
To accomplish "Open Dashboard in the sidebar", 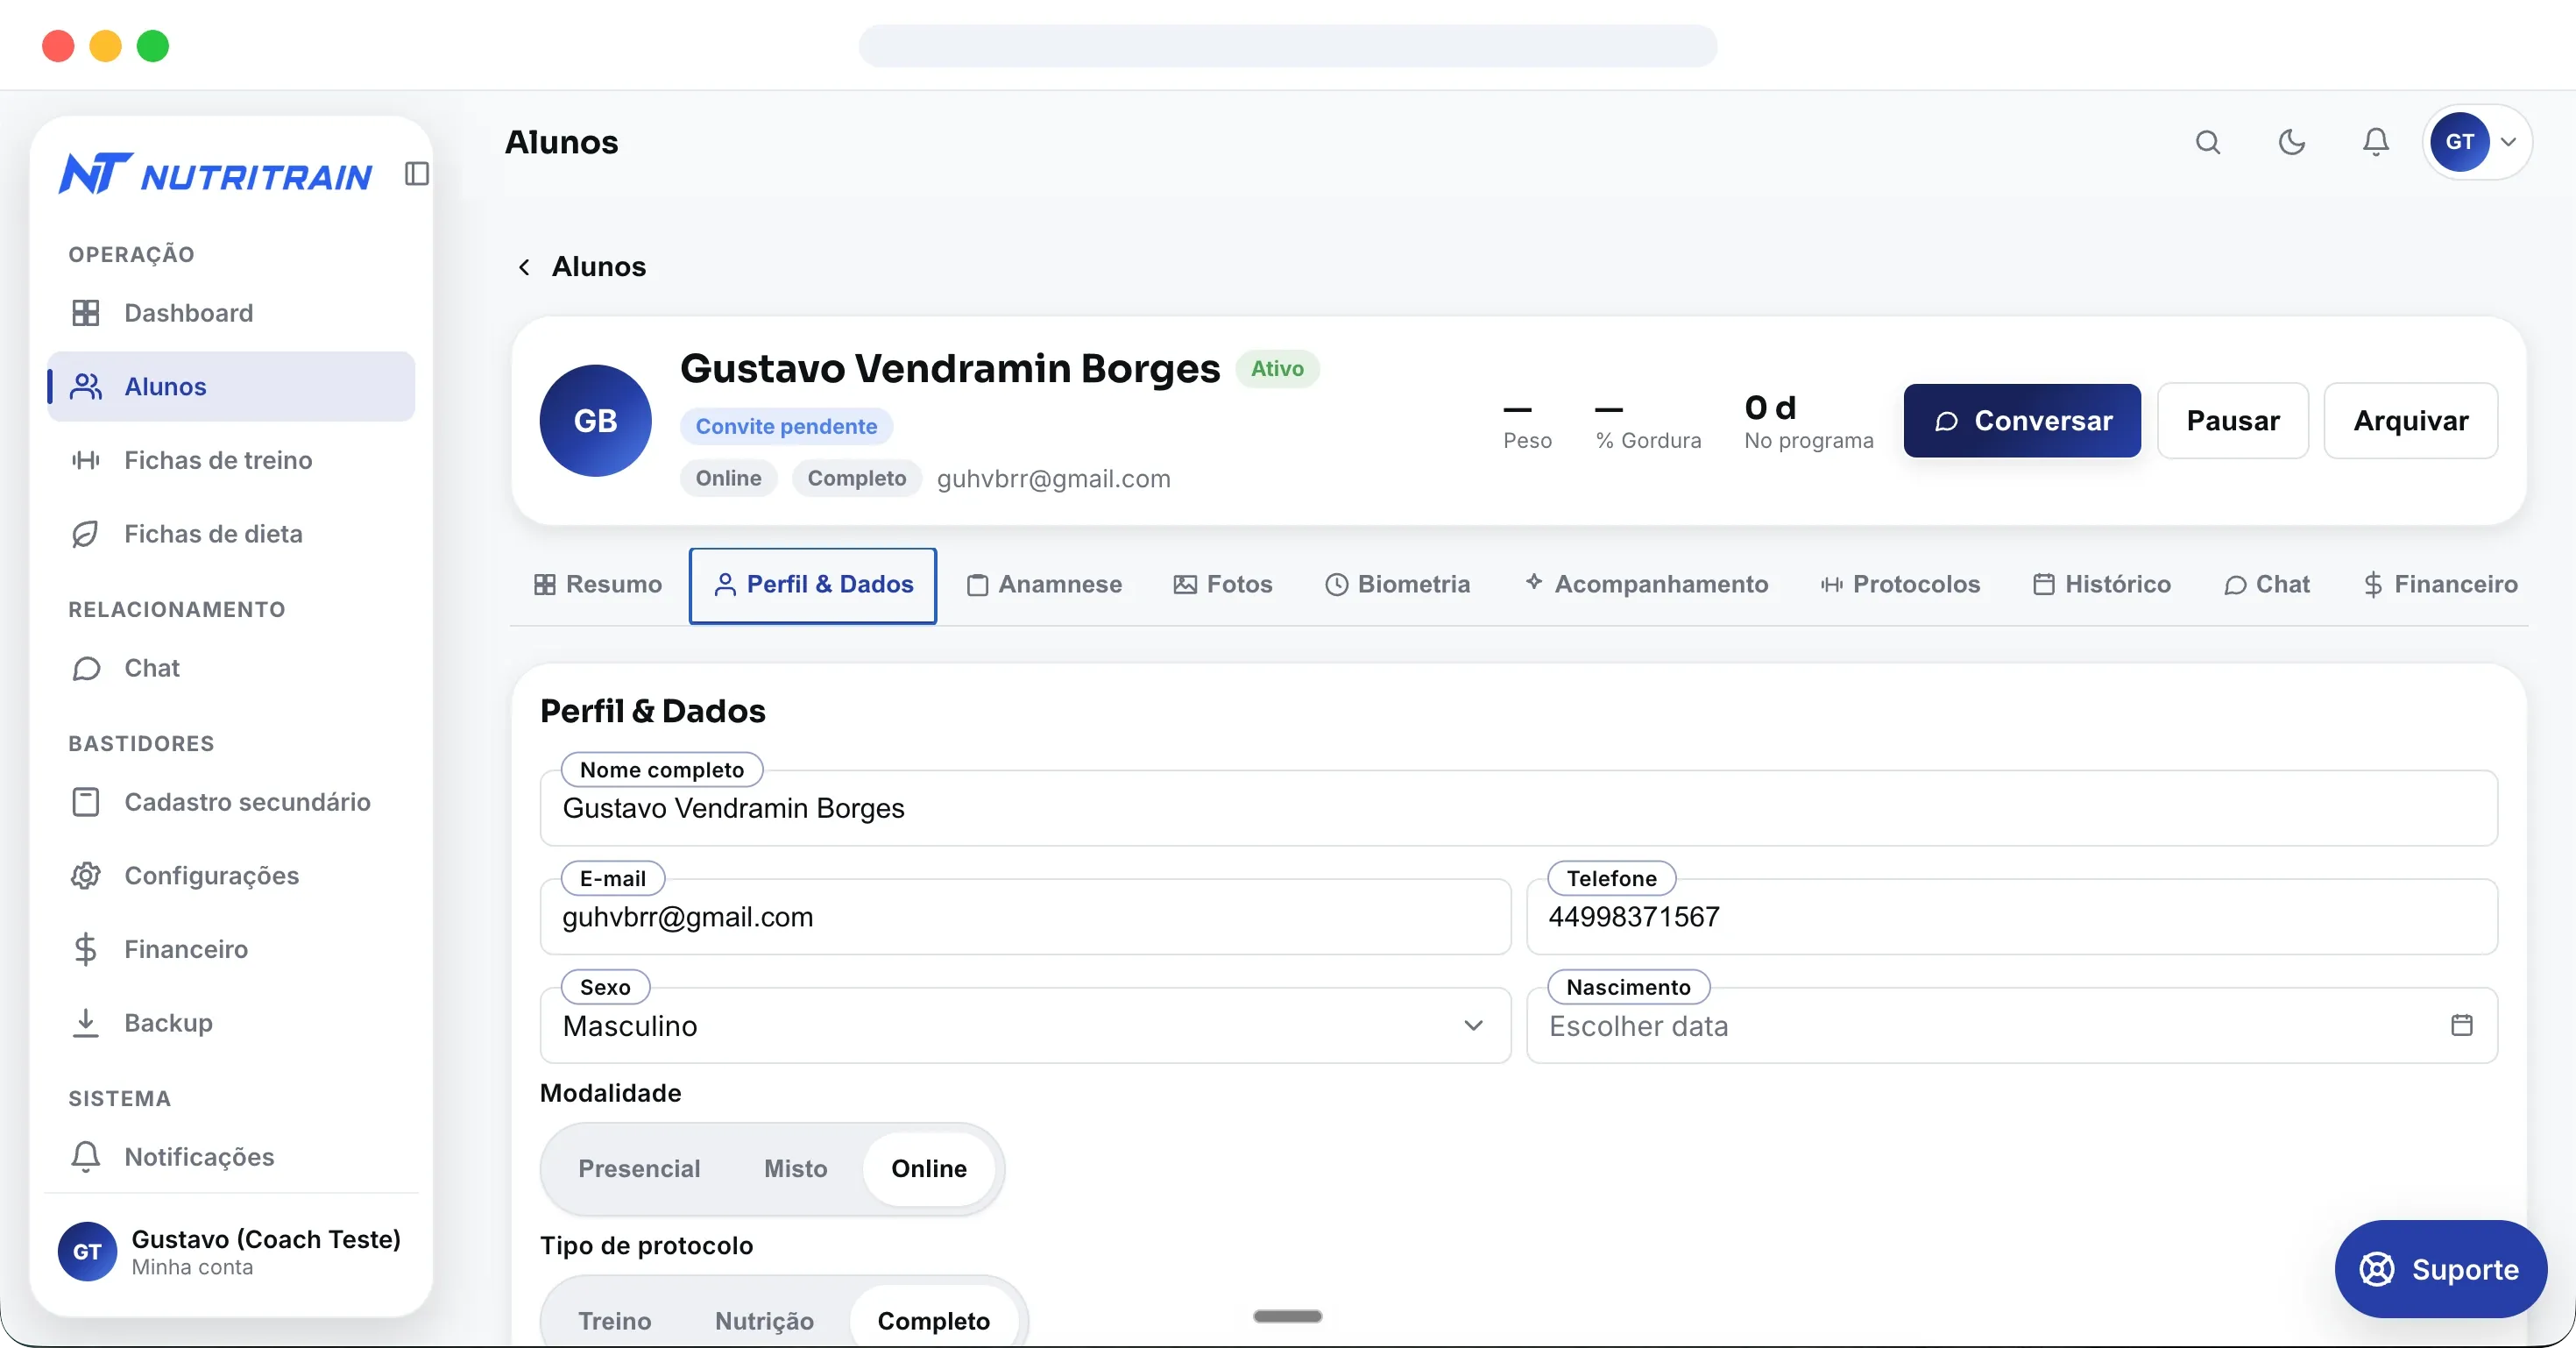I will coord(231,313).
